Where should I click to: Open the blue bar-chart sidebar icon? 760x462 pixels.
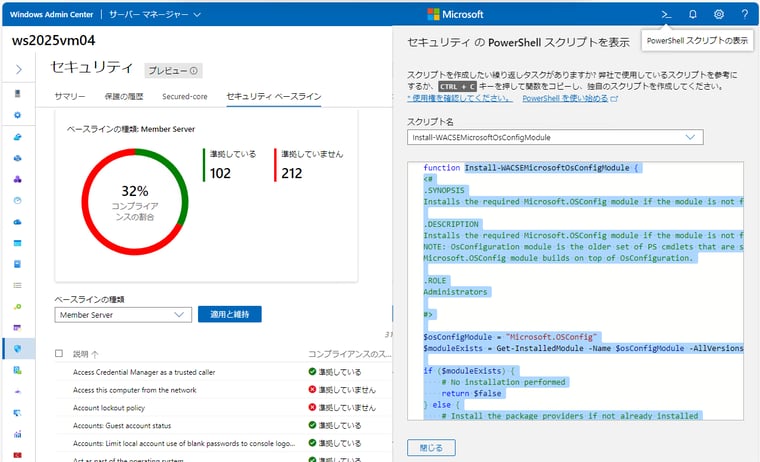(x=17, y=434)
